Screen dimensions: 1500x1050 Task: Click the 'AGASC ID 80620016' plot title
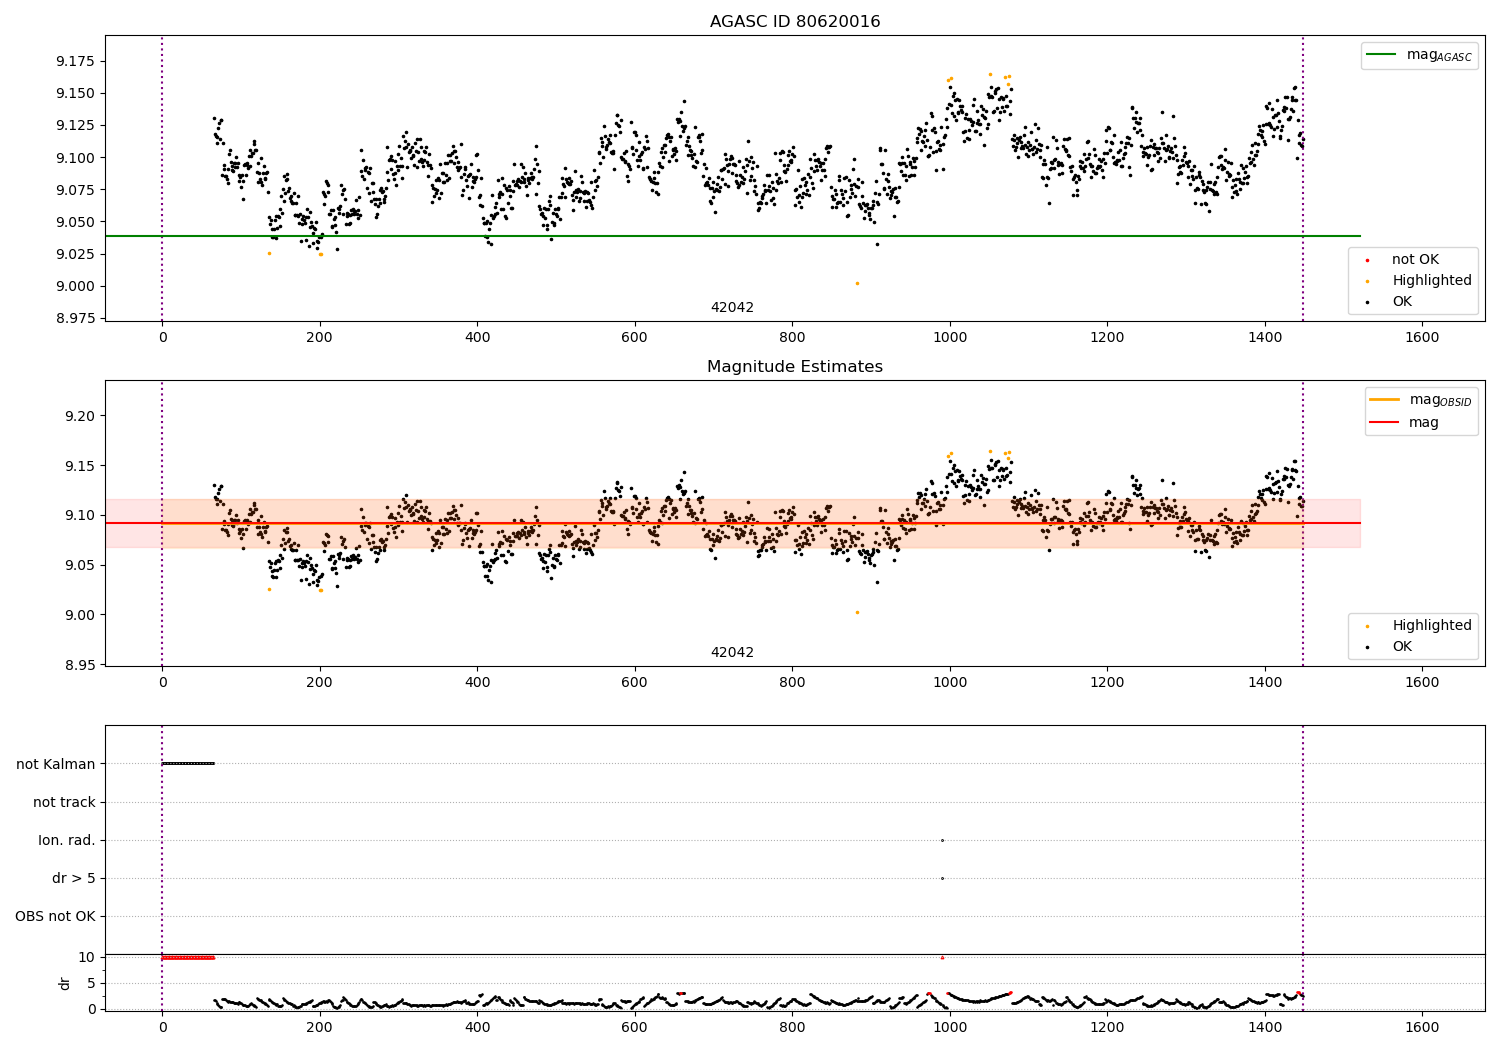tap(795, 22)
